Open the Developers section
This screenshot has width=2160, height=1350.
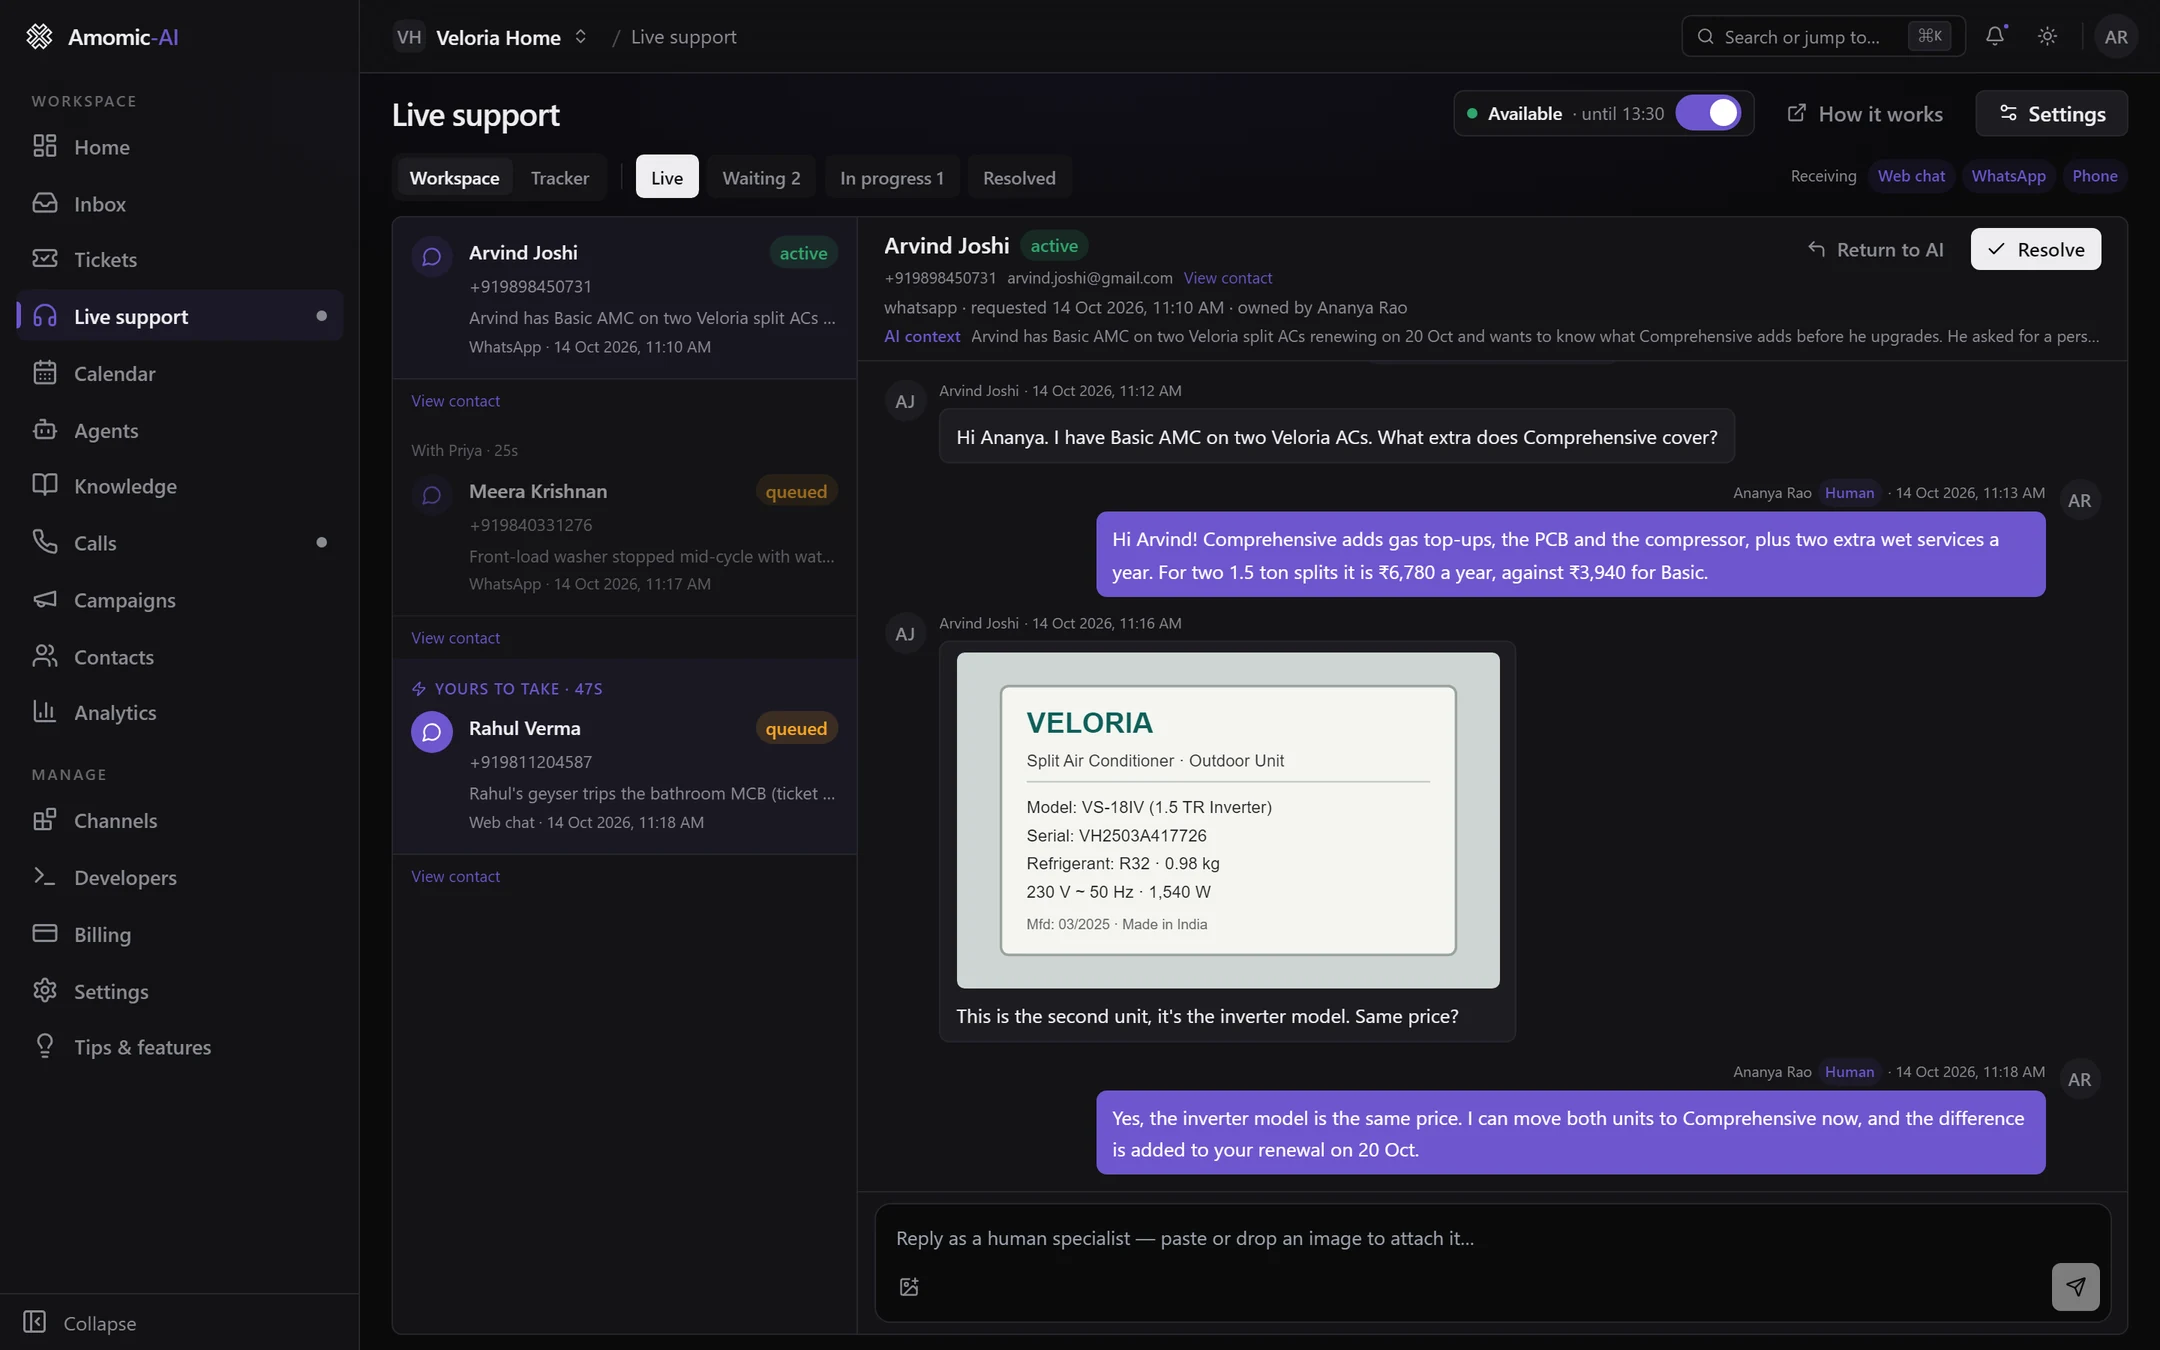[x=180, y=878]
